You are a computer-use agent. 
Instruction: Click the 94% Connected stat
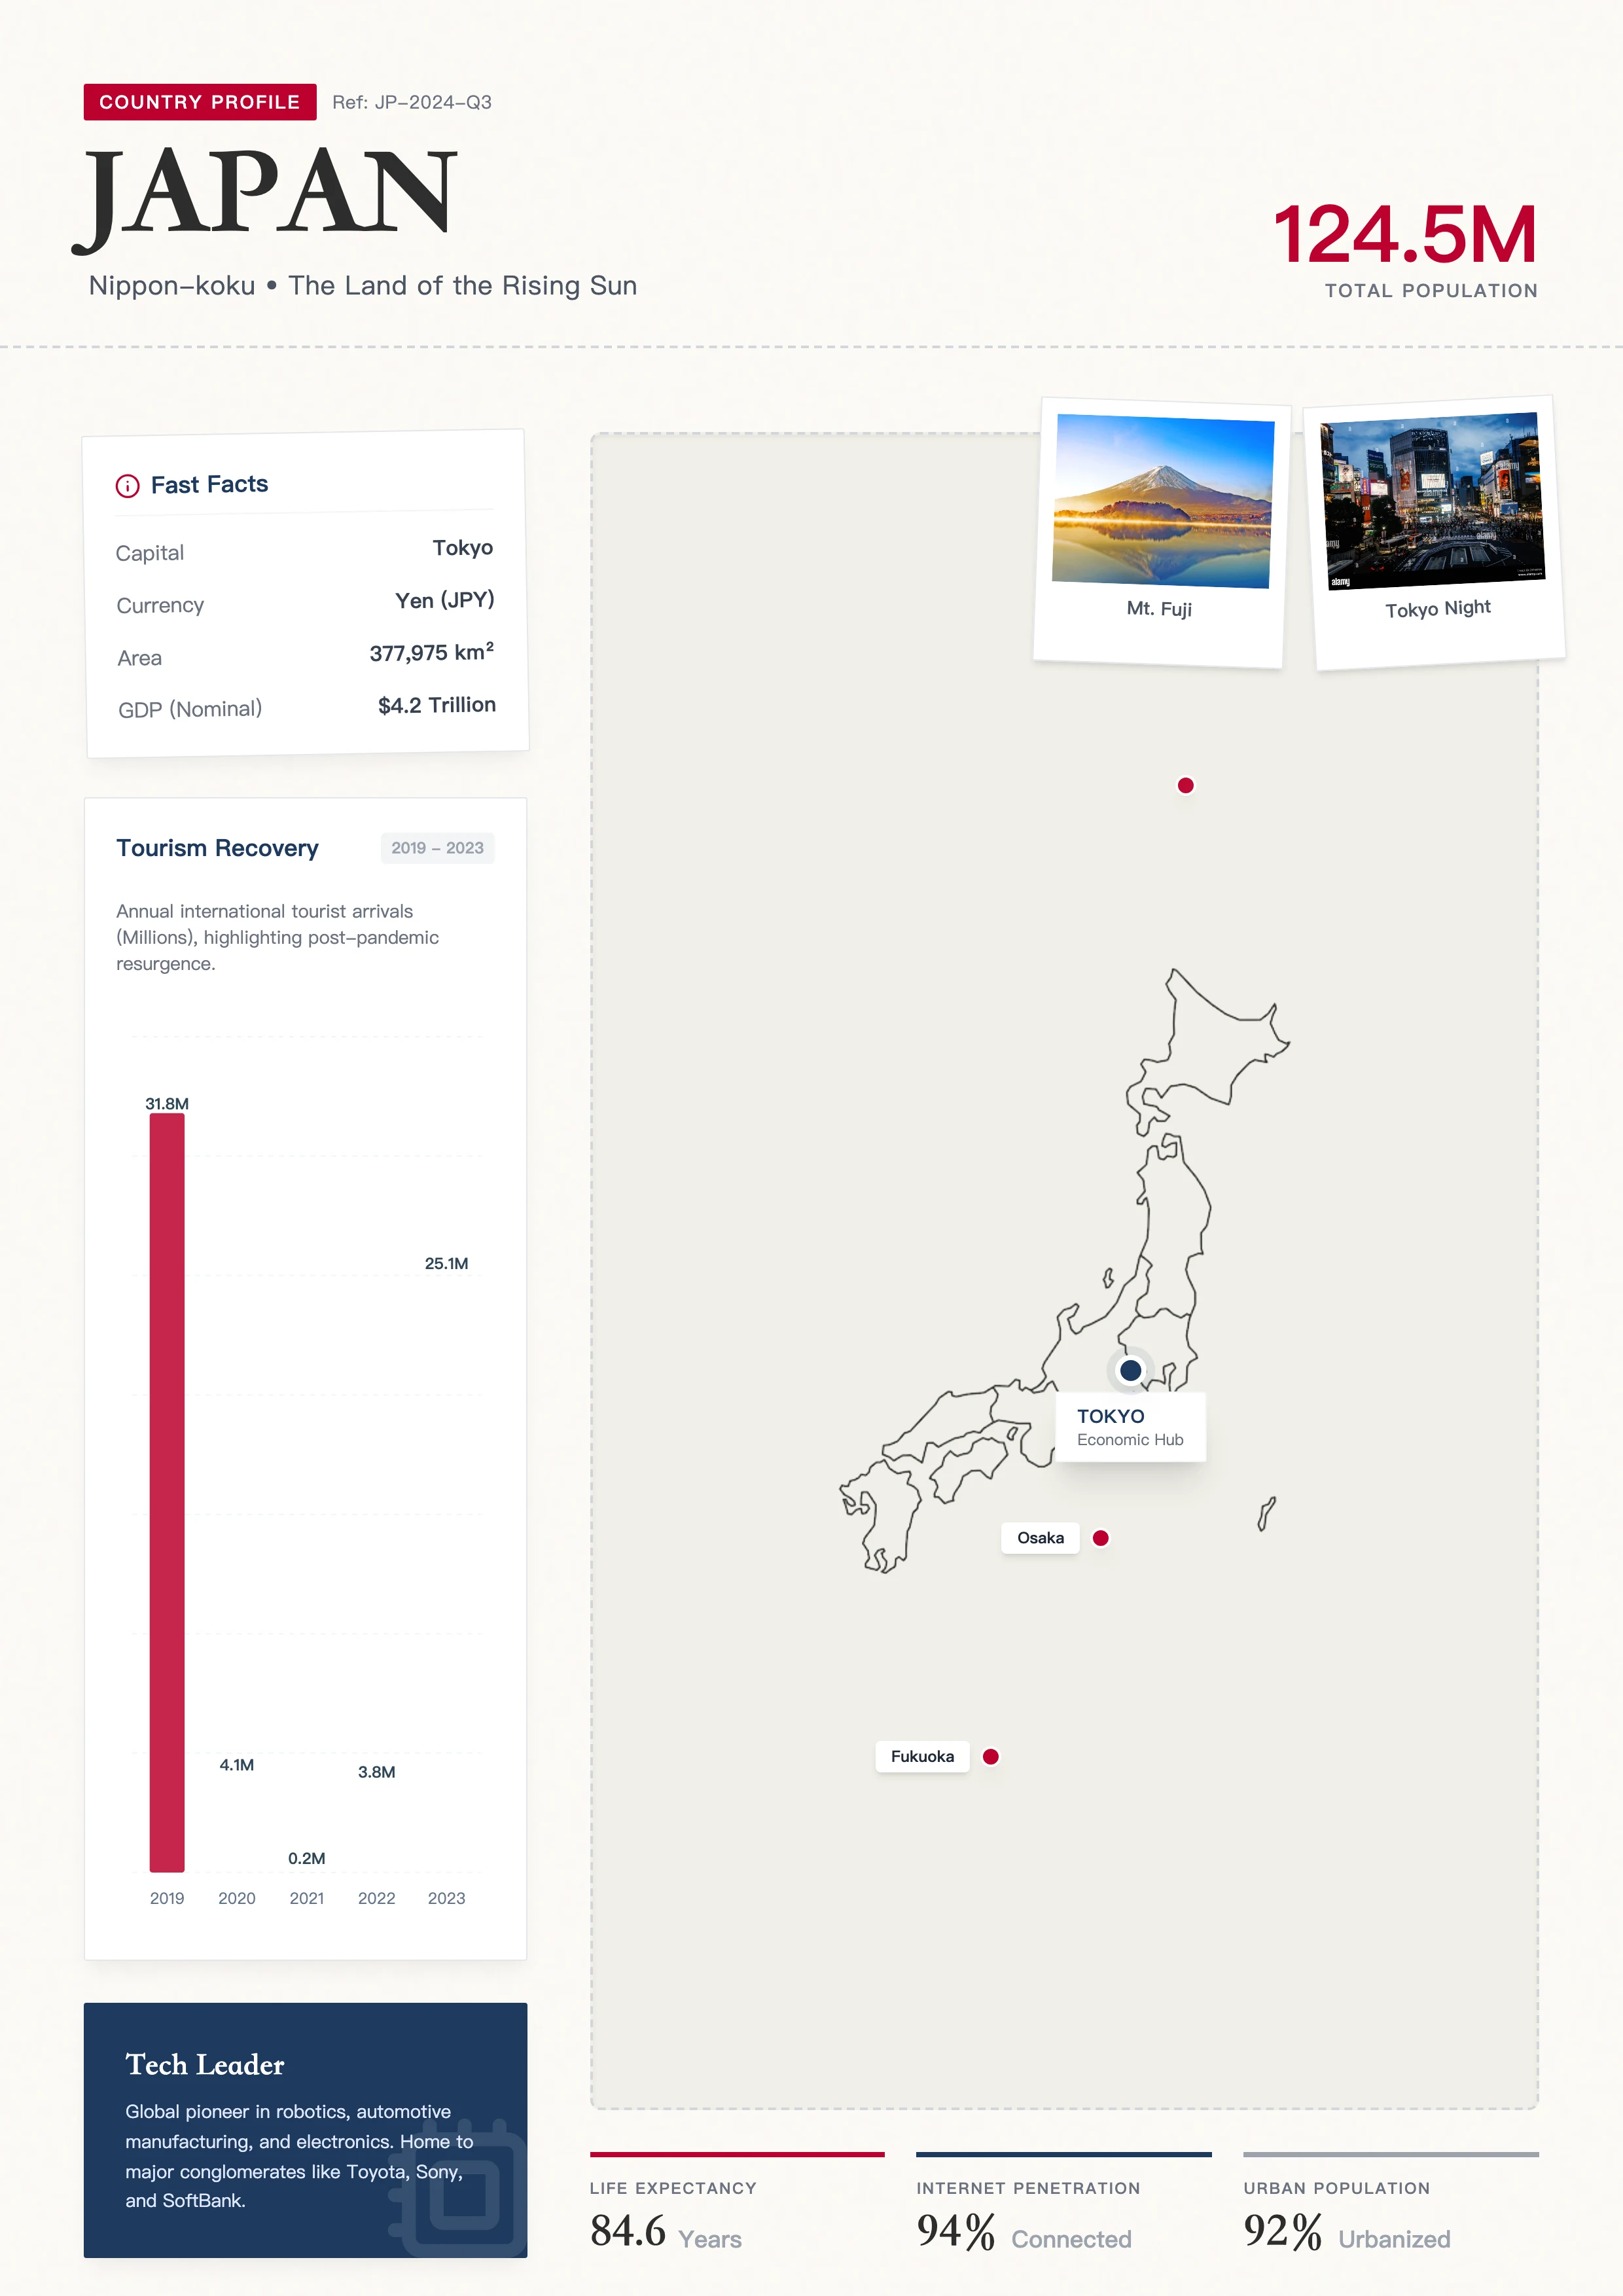coord(1024,2232)
